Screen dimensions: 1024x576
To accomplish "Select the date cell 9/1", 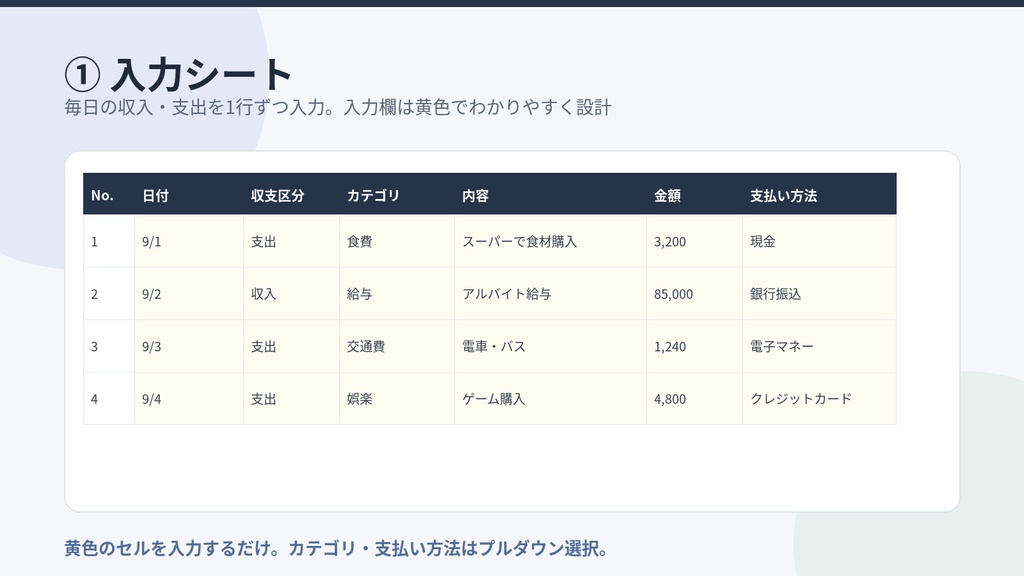I will pos(189,241).
